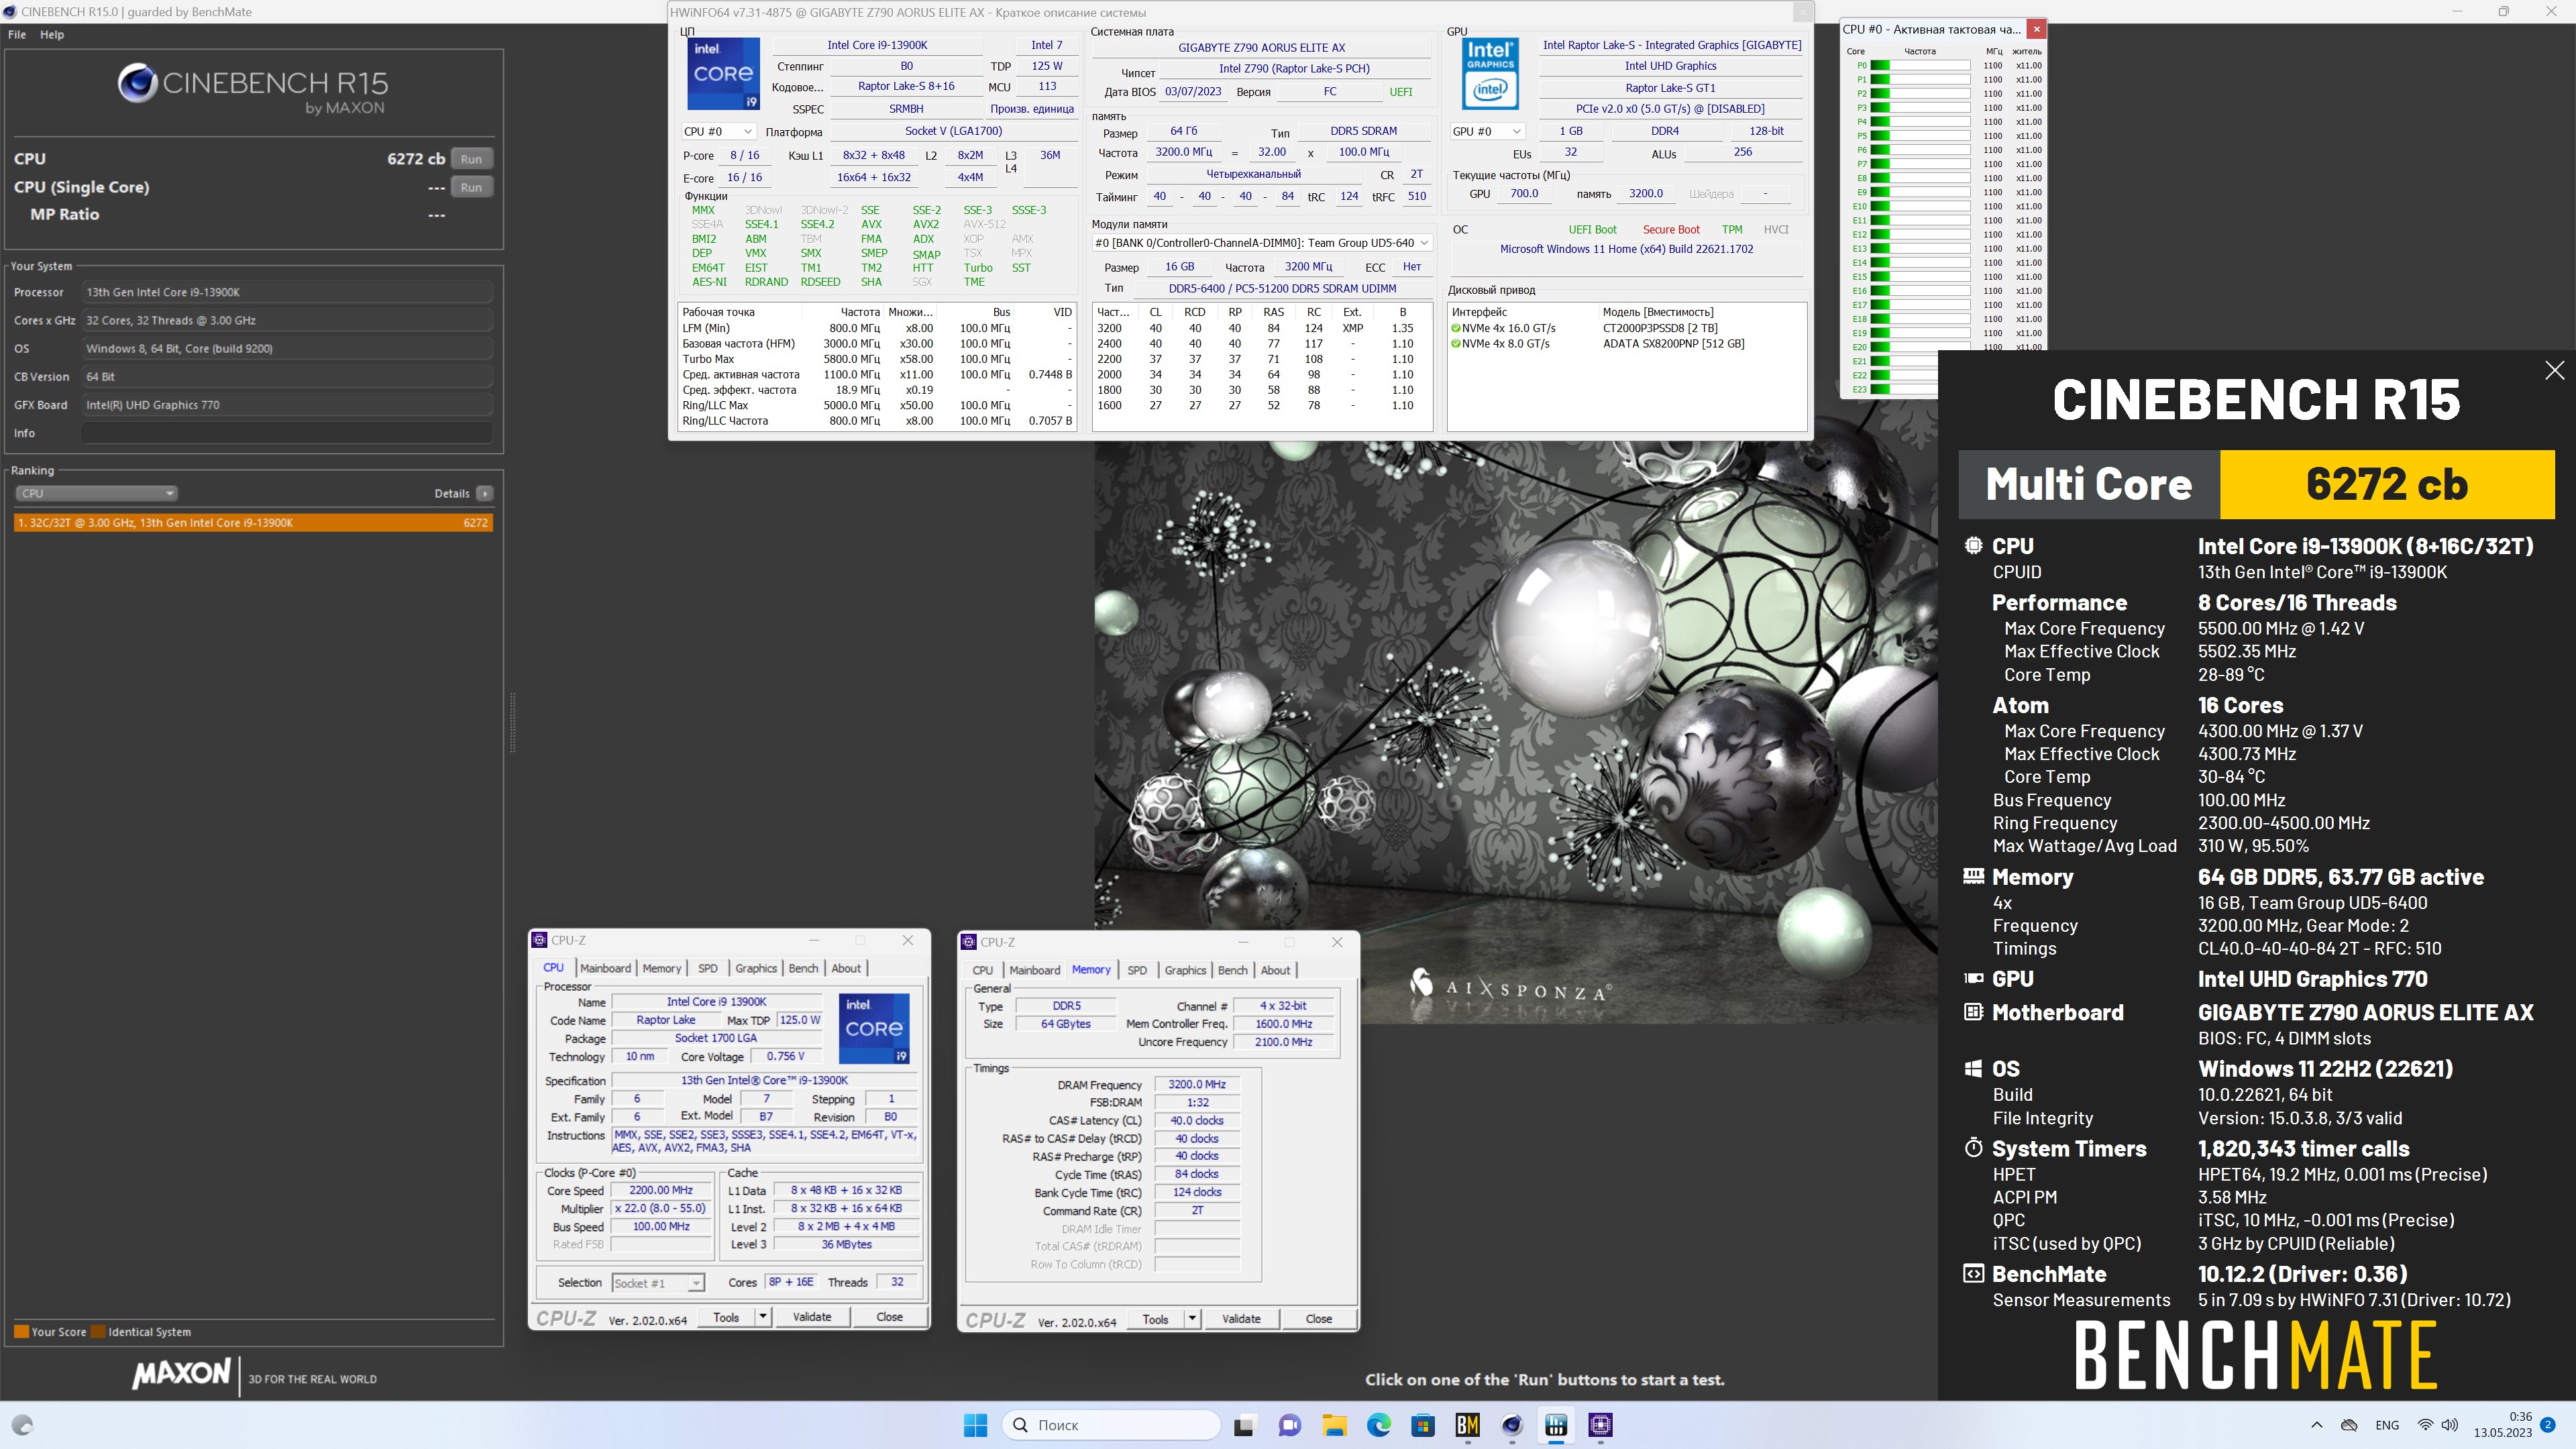Switch to the CPU tab in the right CPU-Z
This screenshot has width=2576, height=1449.
983,970
